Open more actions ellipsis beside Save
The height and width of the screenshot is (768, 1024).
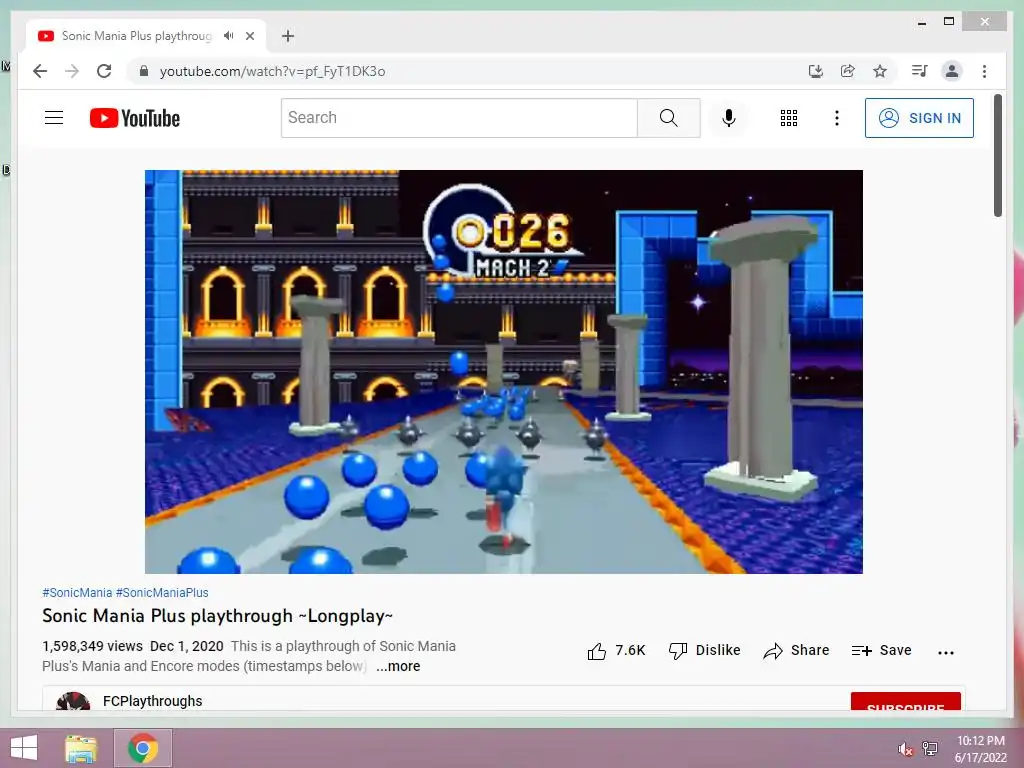946,652
